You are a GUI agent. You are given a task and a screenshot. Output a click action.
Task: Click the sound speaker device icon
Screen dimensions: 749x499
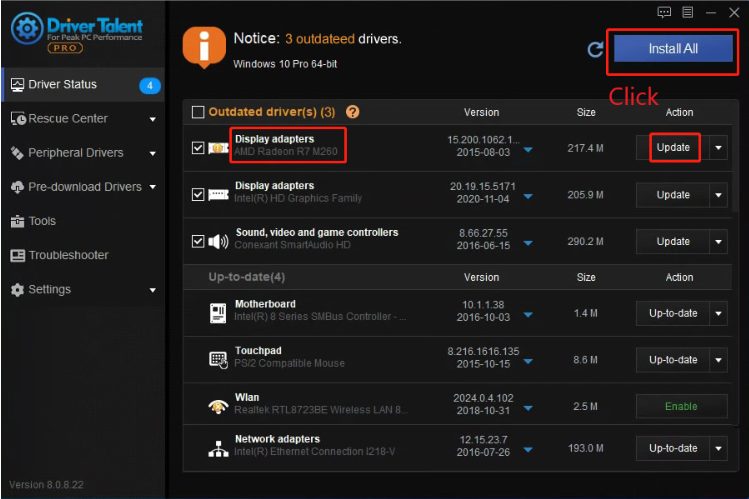click(x=218, y=242)
